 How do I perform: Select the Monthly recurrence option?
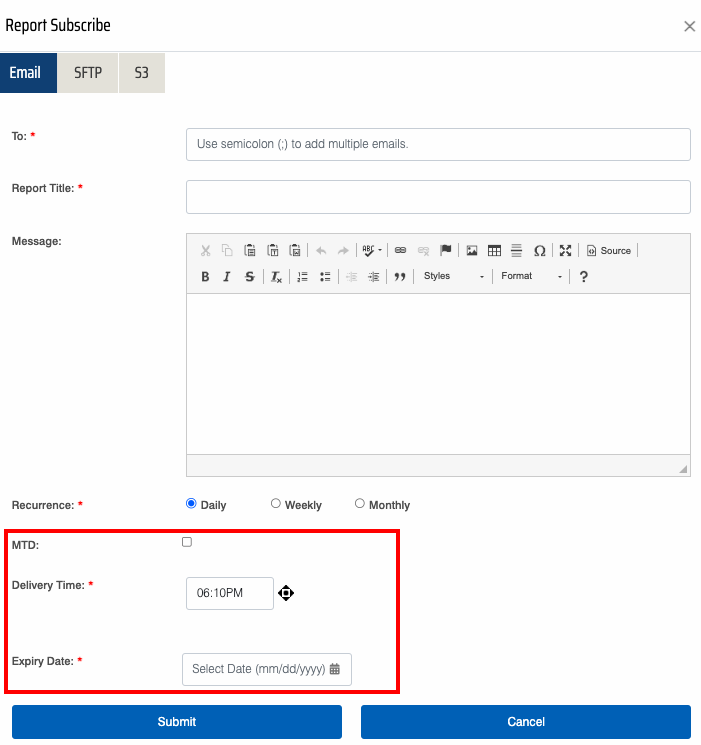[360, 504]
